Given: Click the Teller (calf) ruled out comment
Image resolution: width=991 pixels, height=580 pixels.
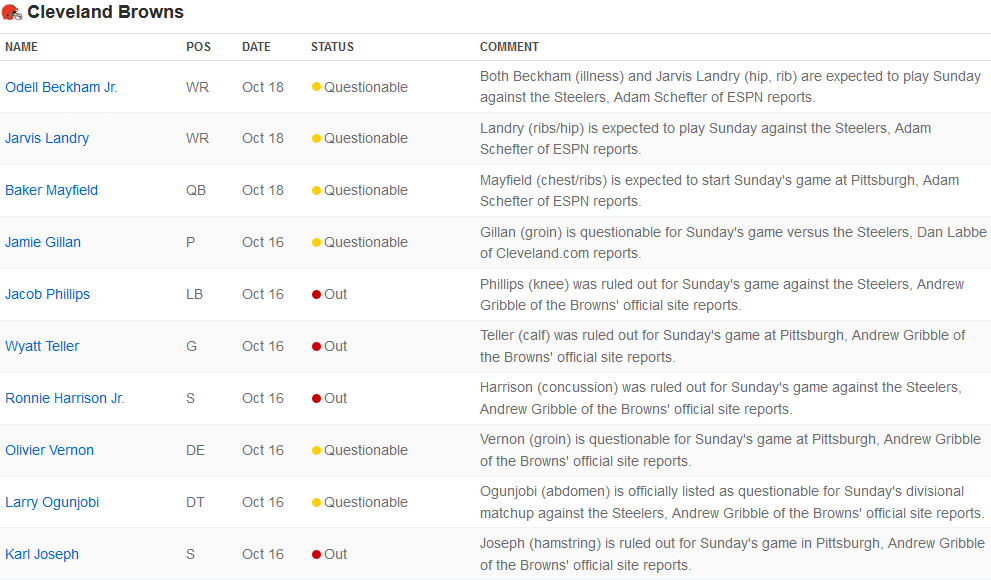Looking at the screenshot, I should pyautogui.click(x=722, y=346).
